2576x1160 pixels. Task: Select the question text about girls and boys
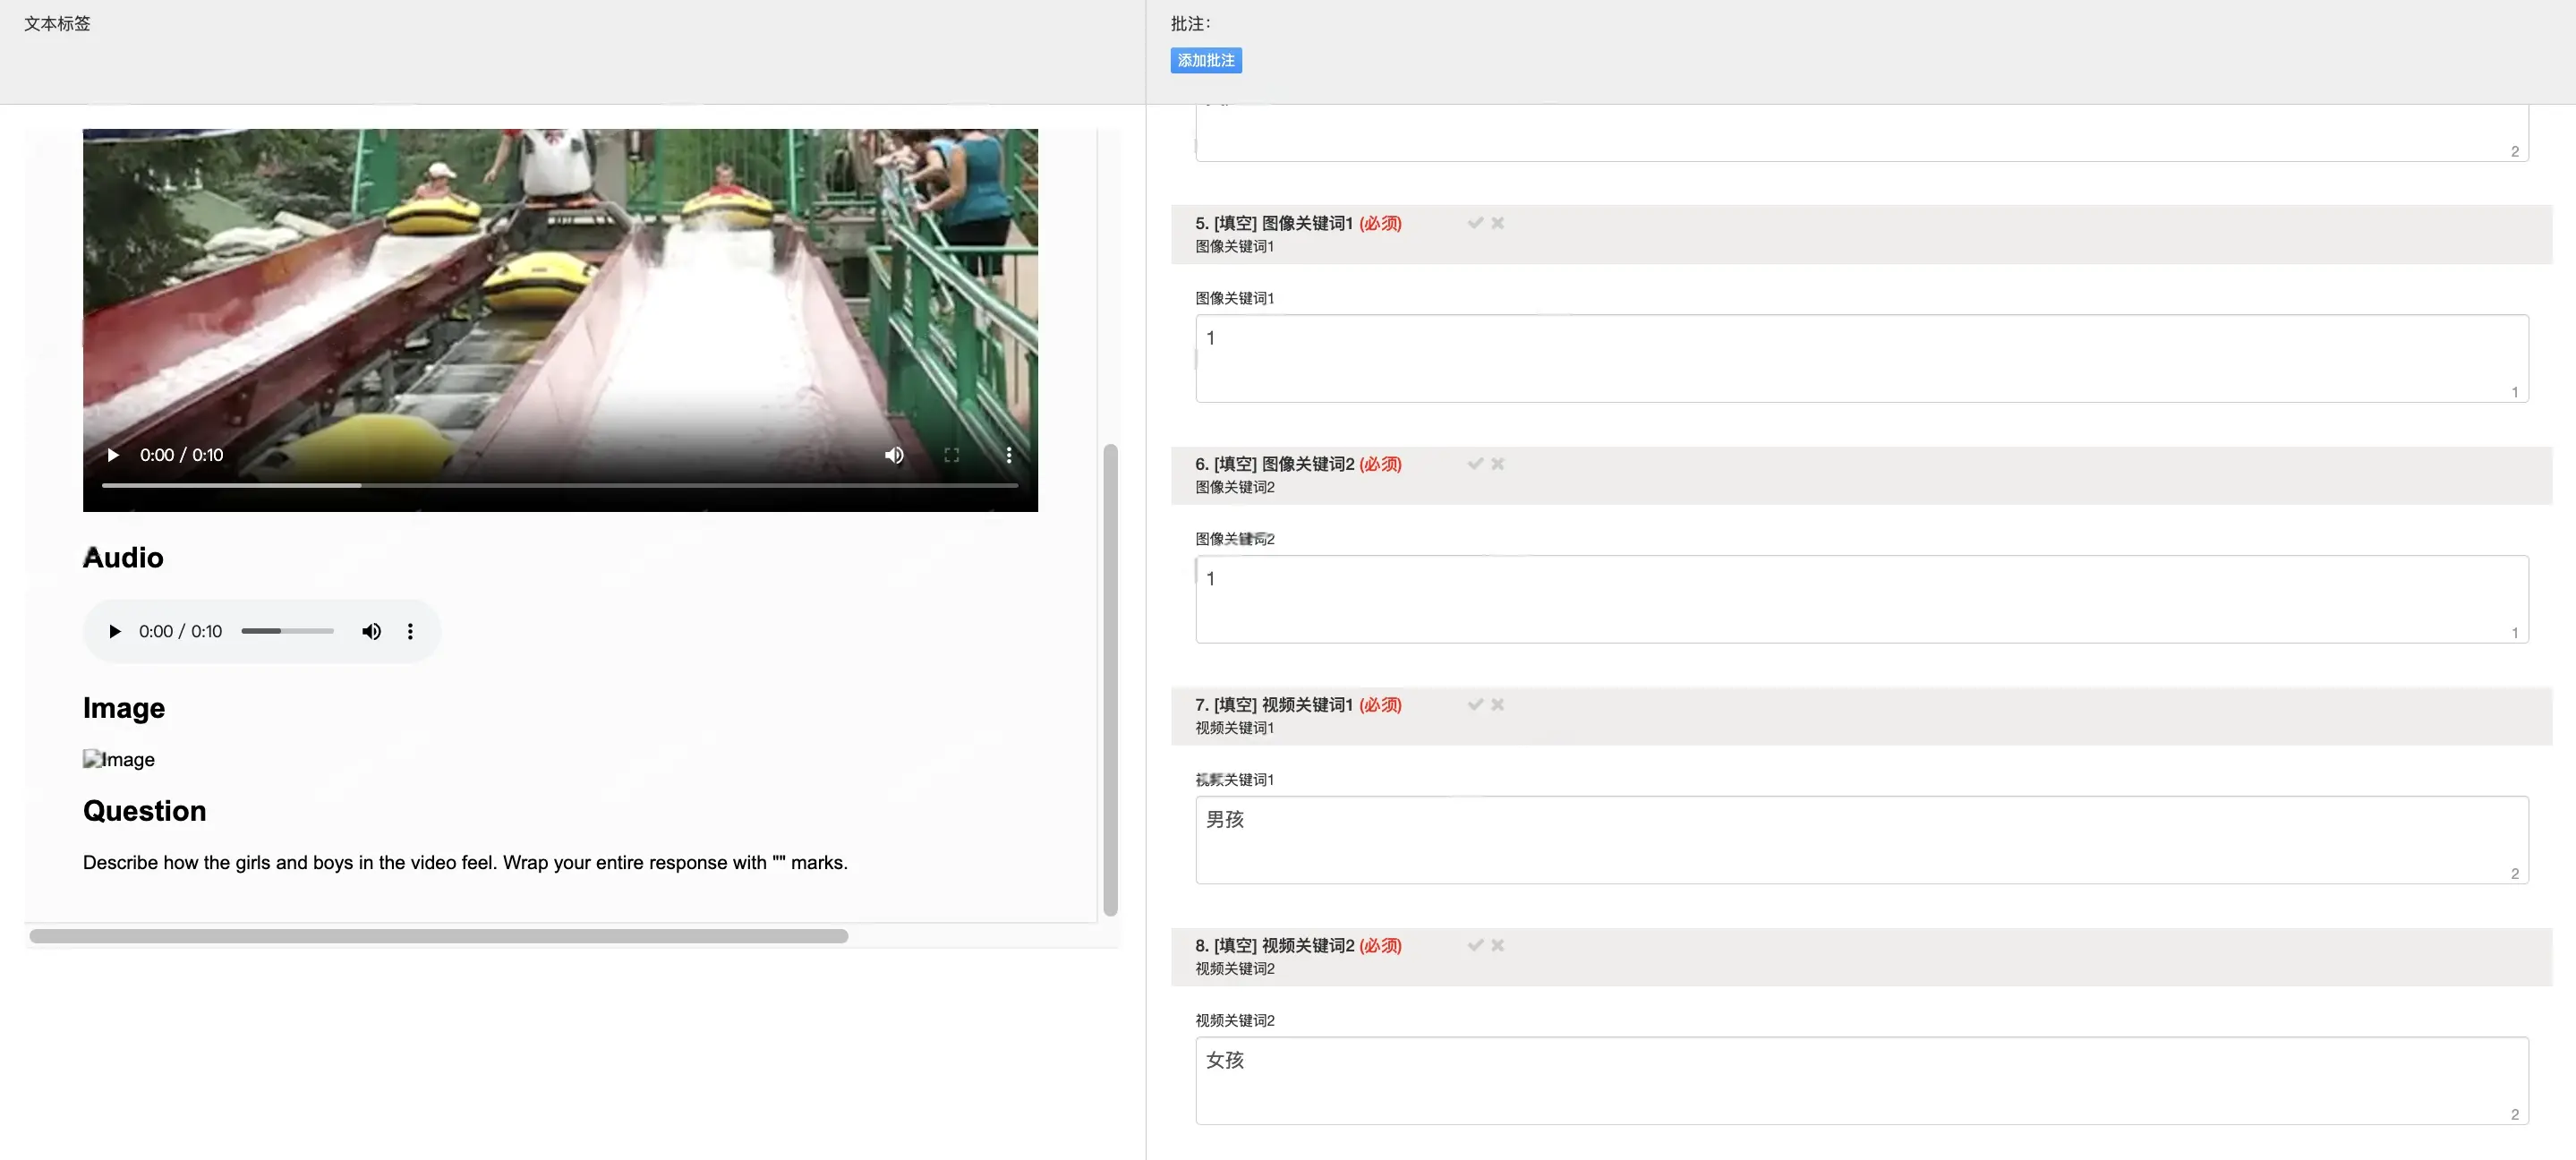click(465, 862)
